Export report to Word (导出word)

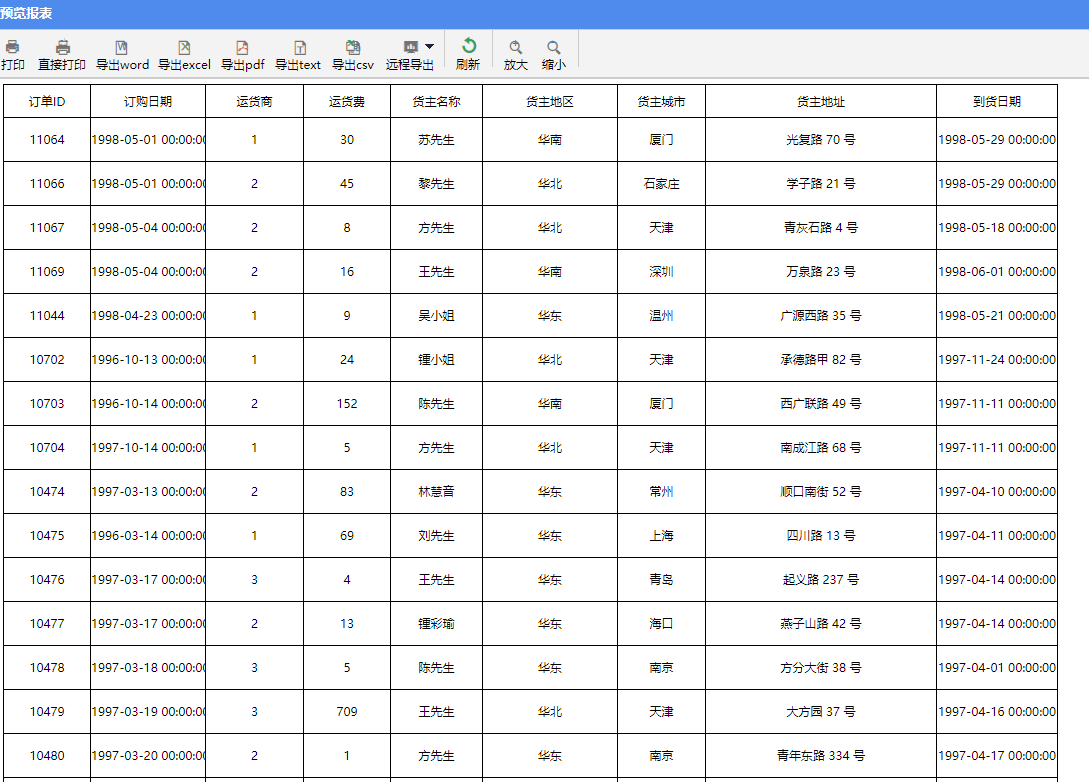[x=122, y=48]
